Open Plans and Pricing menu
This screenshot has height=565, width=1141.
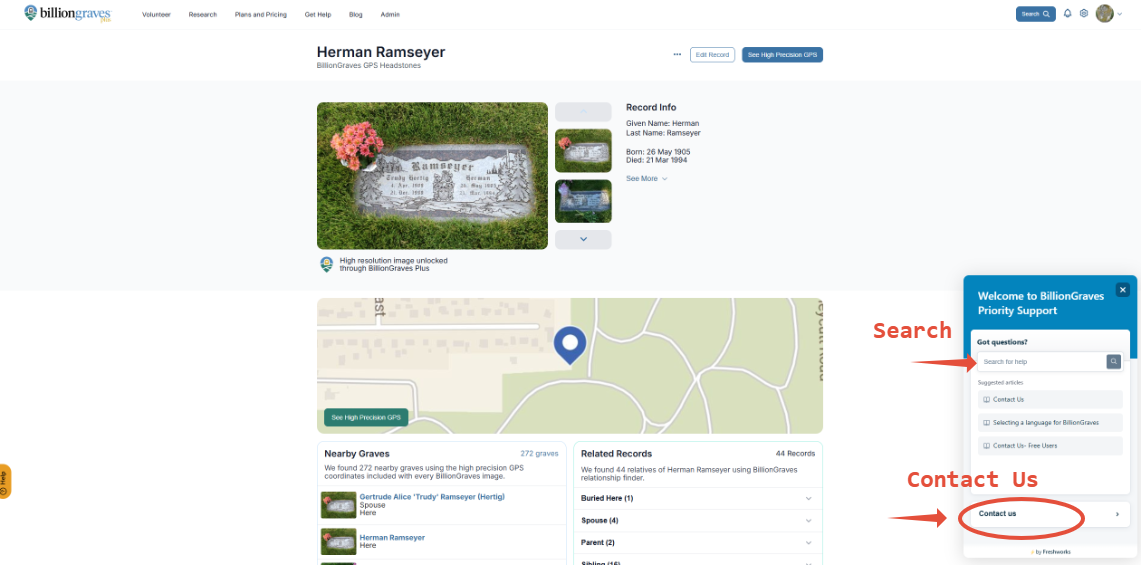[261, 15]
